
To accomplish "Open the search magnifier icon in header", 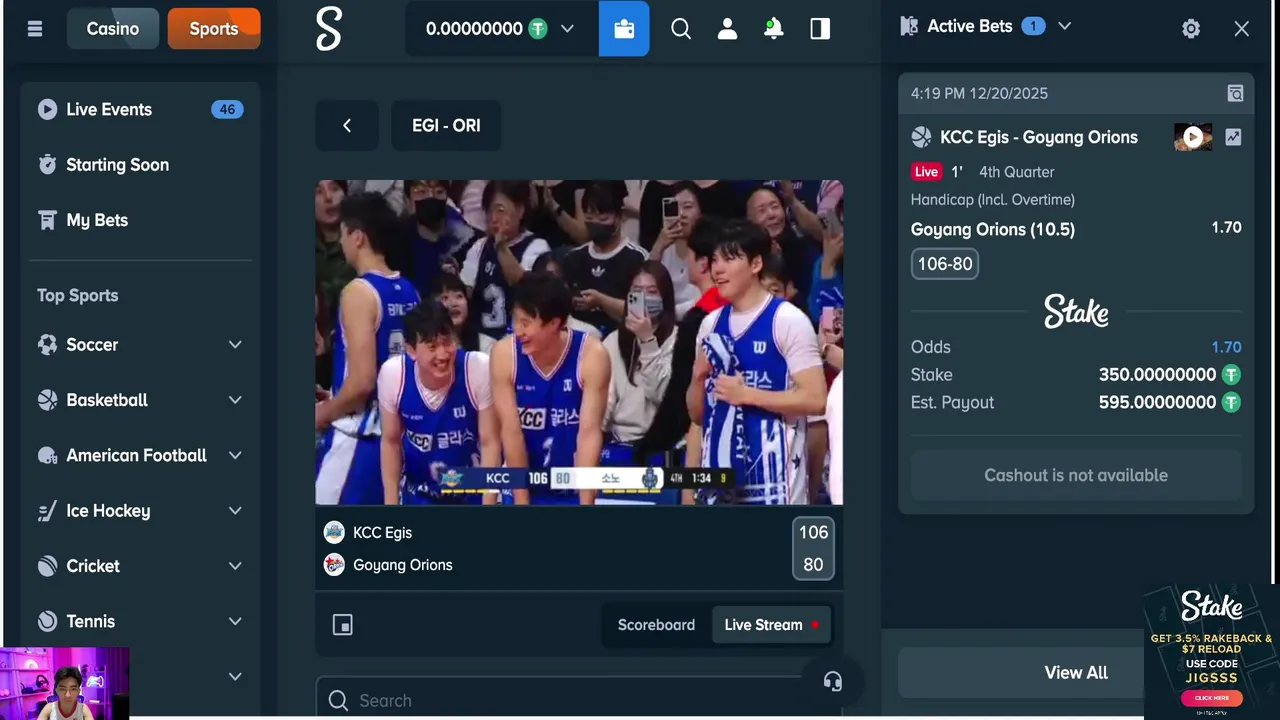I will click(x=681, y=29).
